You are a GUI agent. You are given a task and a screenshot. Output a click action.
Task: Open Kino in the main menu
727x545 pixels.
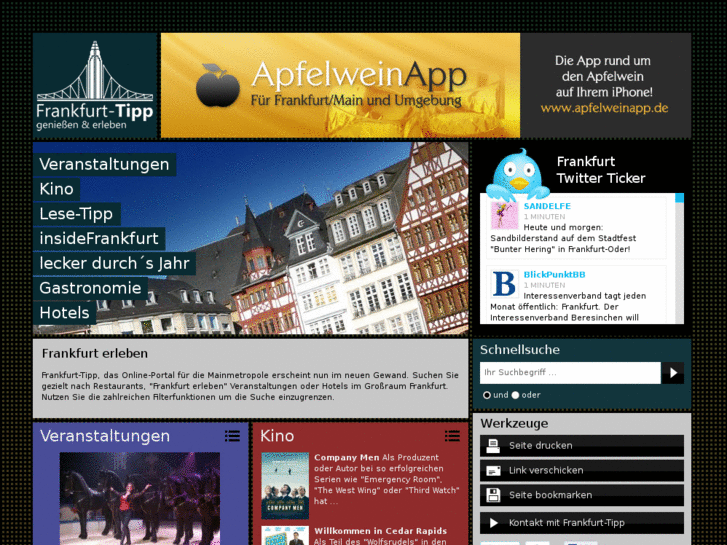(57, 189)
